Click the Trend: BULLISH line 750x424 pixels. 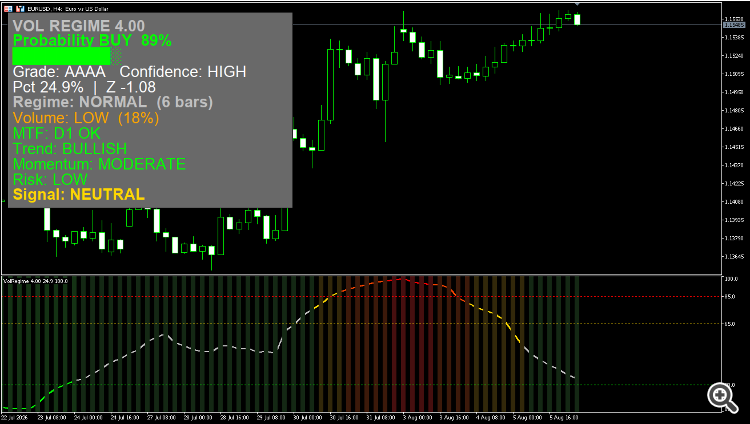click(x=70, y=148)
